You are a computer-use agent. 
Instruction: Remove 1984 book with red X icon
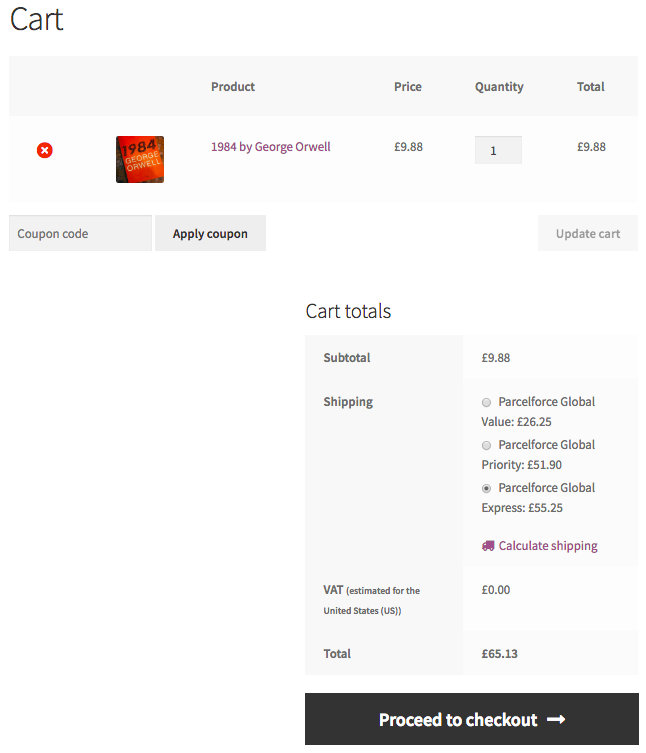(x=45, y=150)
